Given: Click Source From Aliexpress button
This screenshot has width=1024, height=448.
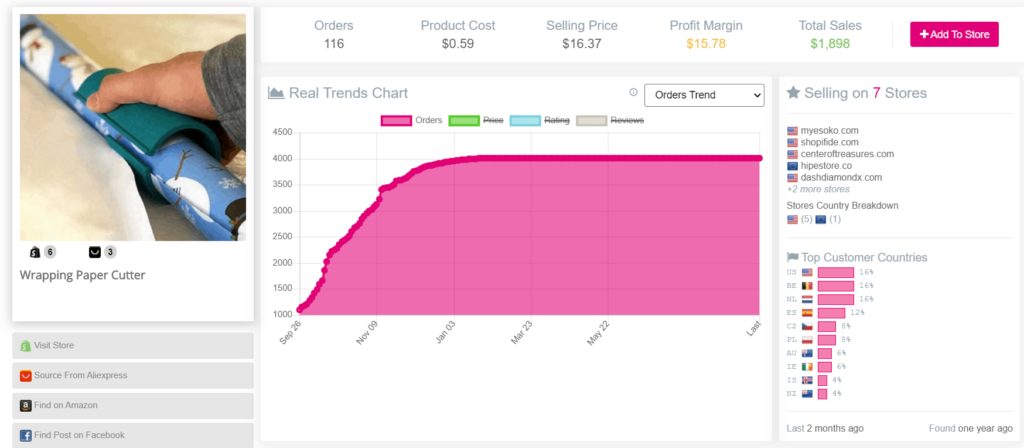Looking at the screenshot, I should pyautogui.click(x=132, y=376).
